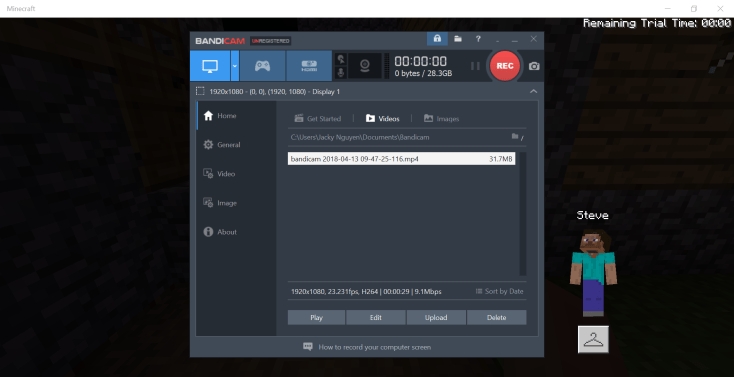
Task: Click the Edit button
Action: (376, 318)
